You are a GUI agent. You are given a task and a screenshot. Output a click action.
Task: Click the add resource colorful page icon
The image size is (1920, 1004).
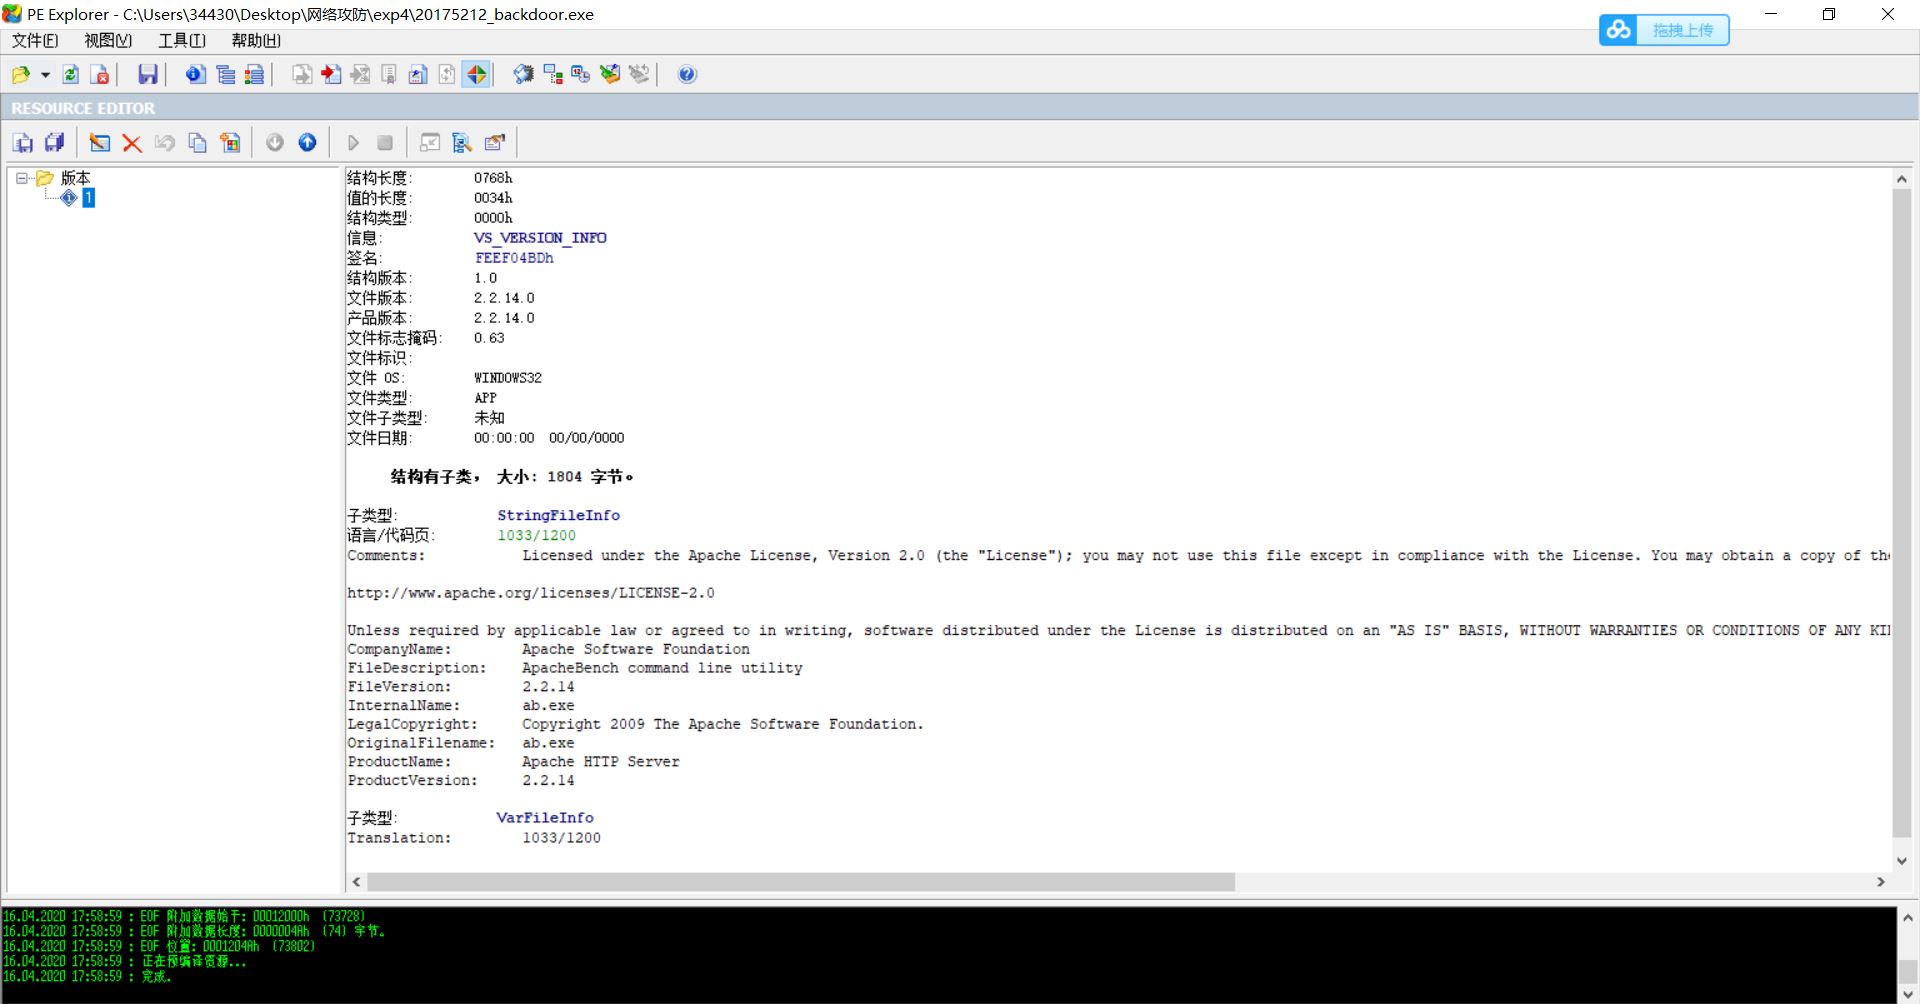tap(231, 143)
